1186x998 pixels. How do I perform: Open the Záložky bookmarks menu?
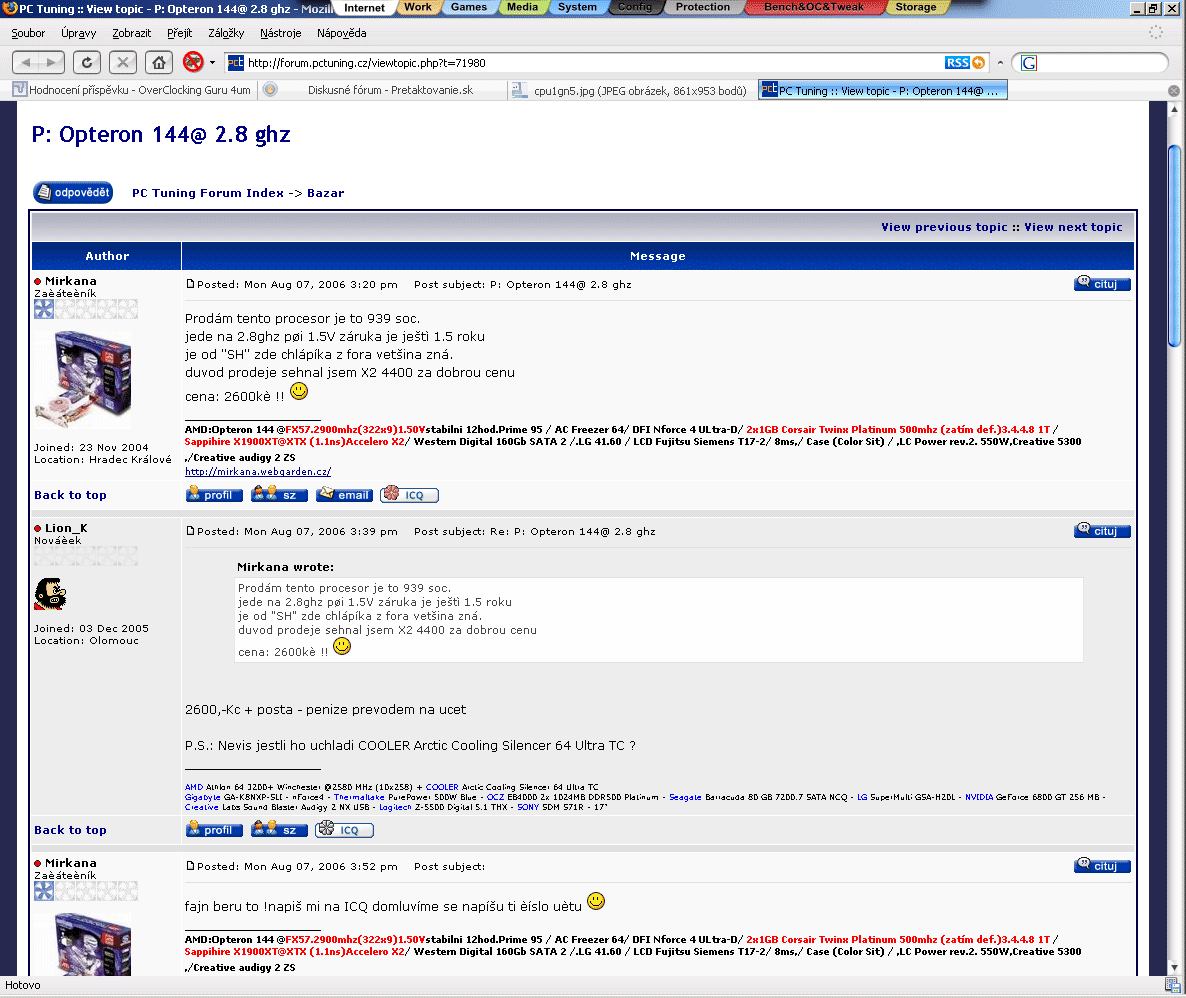coord(226,34)
